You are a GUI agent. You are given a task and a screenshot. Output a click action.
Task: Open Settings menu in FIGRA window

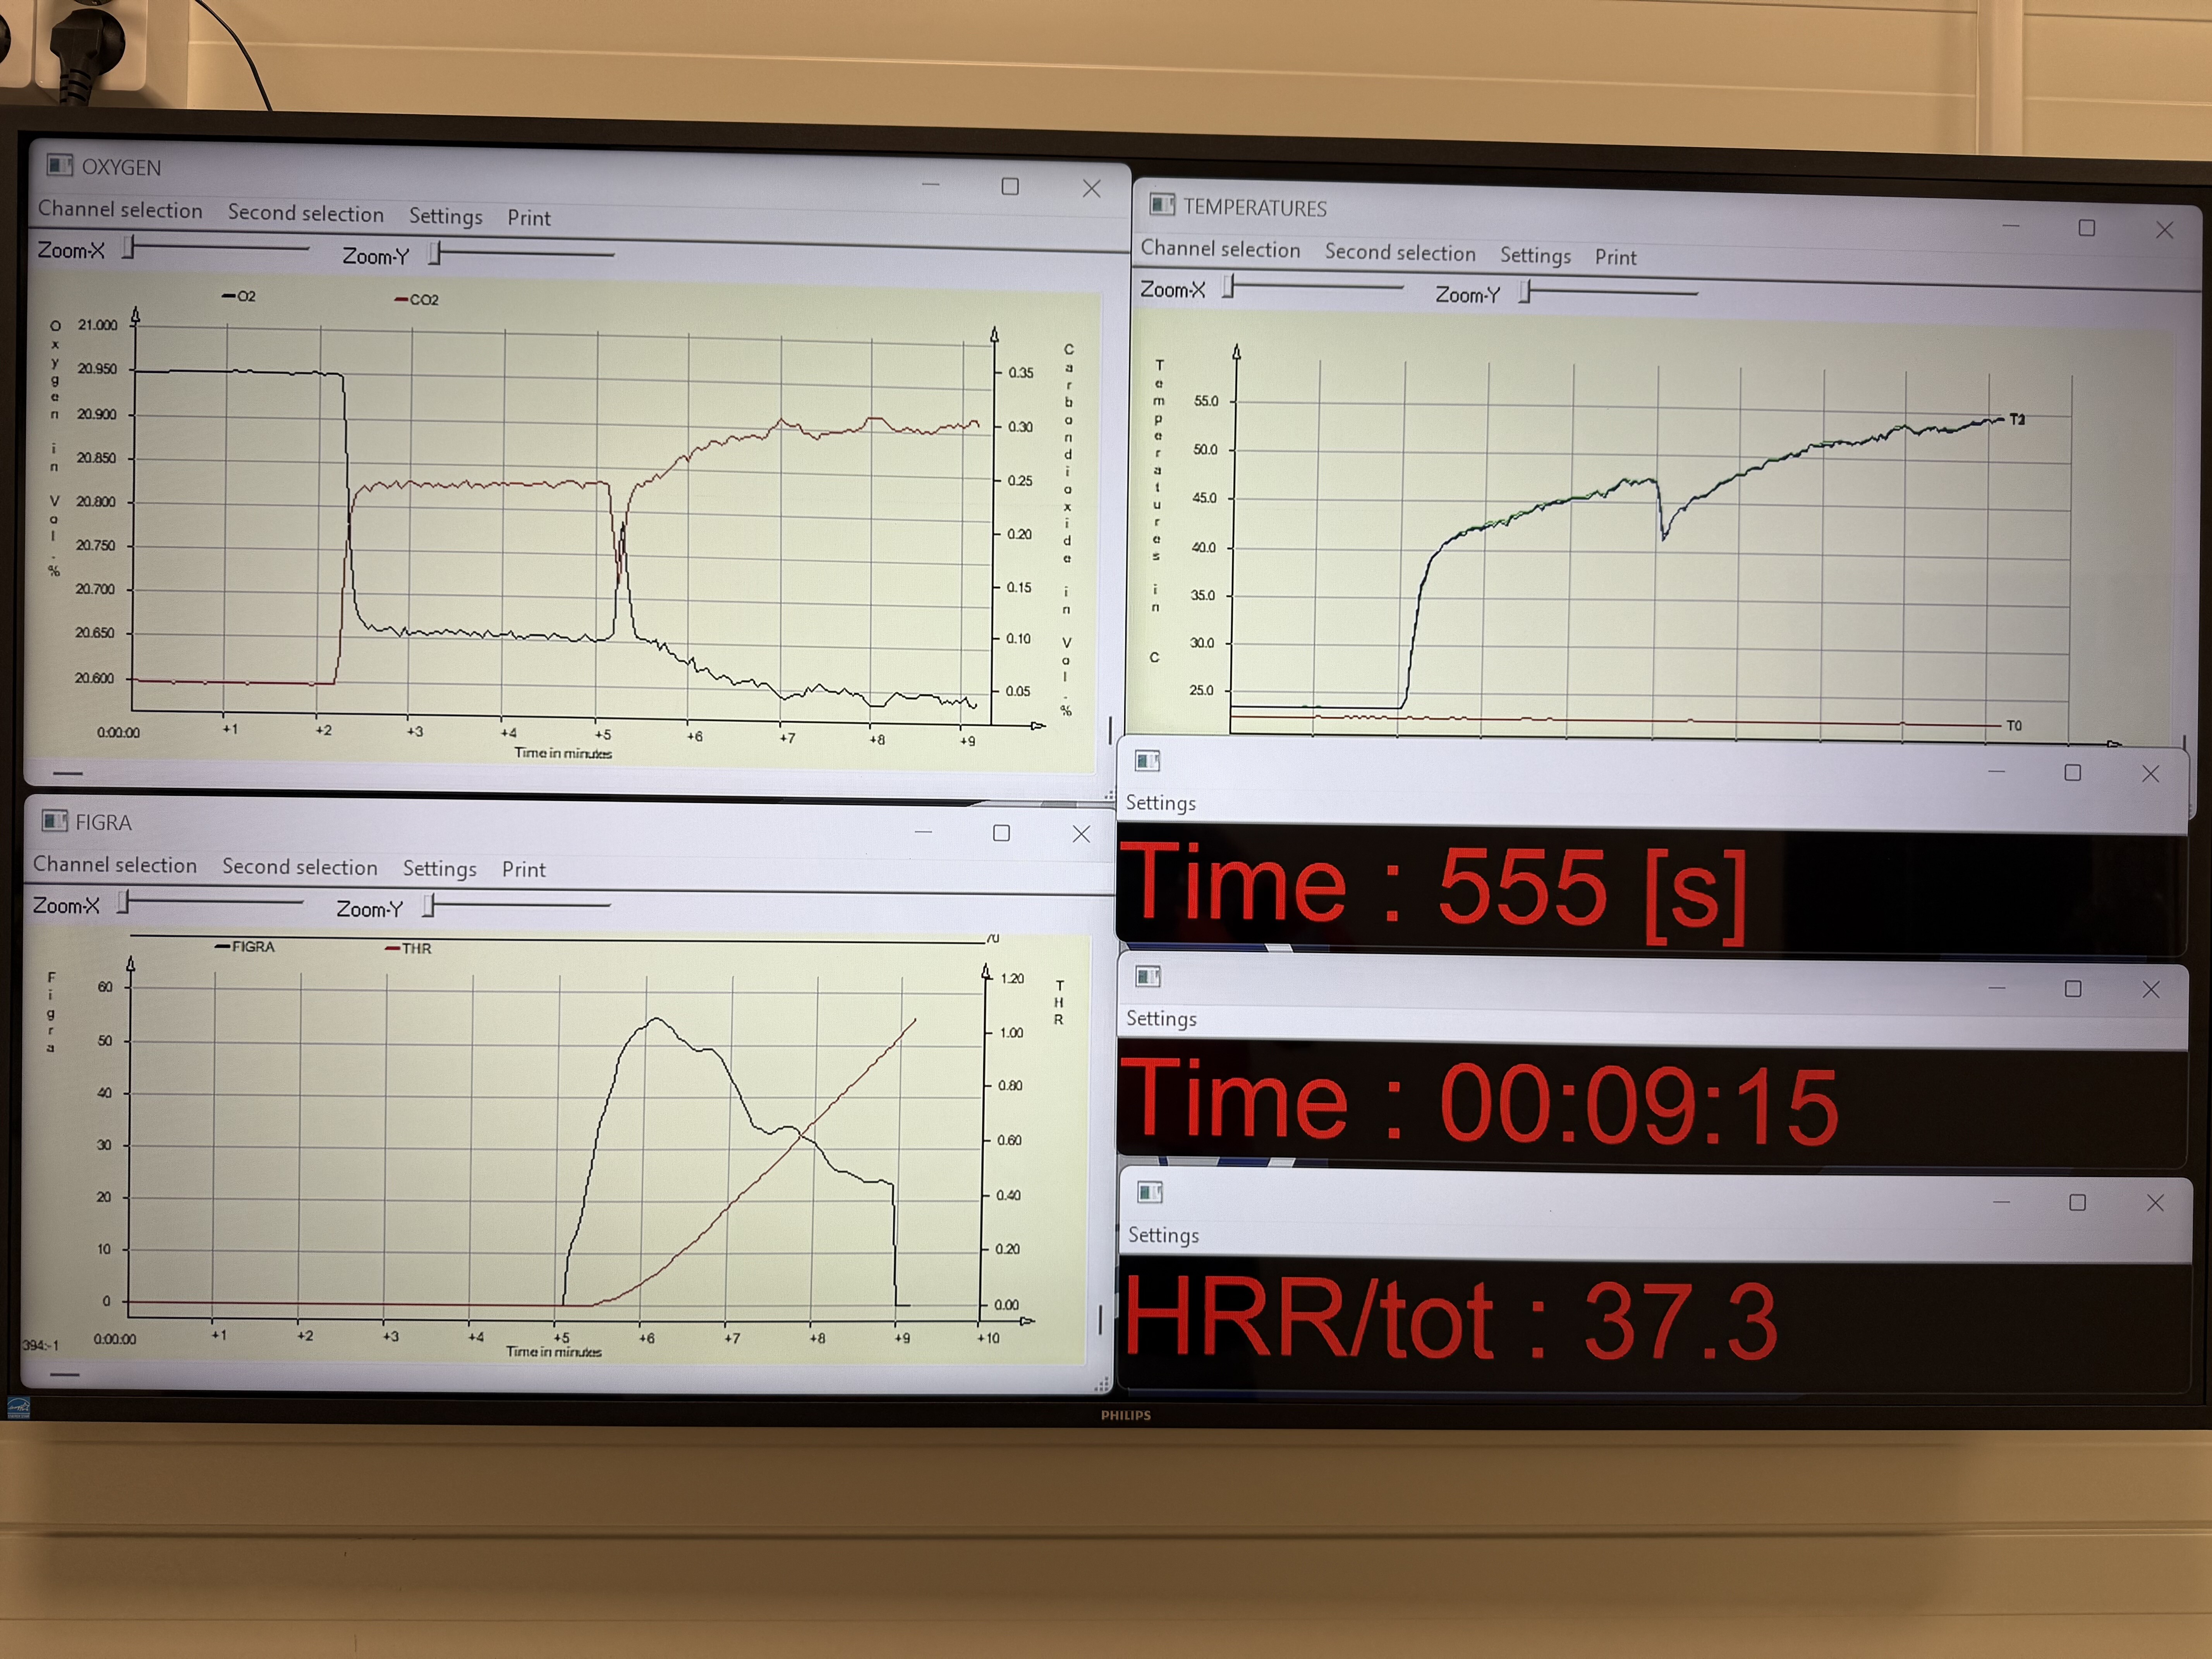[x=440, y=869]
